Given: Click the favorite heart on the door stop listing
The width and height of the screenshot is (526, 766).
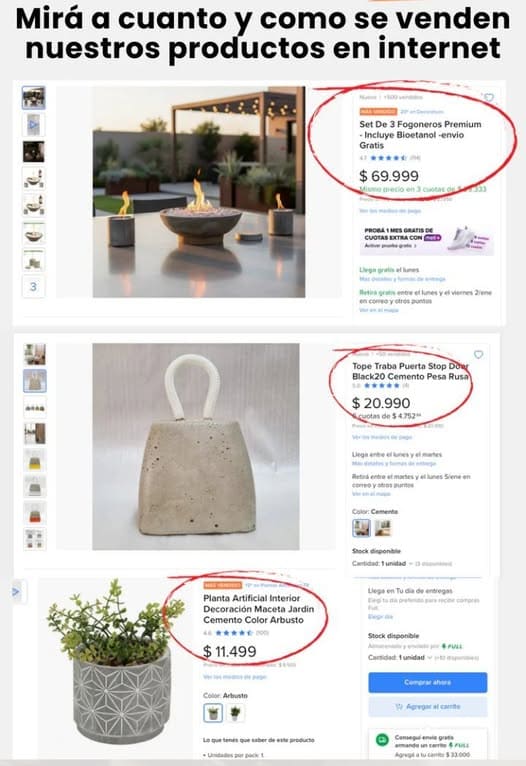Looking at the screenshot, I should [x=478, y=355].
